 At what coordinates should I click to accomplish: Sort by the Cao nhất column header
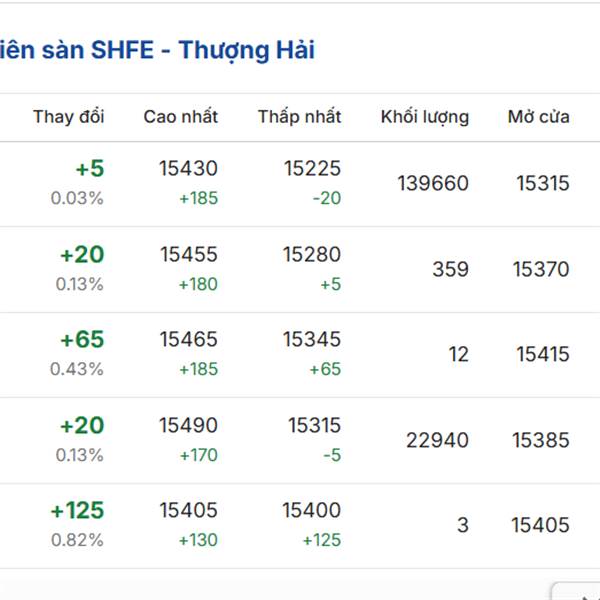pyautogui.click(x=181, y=117)
